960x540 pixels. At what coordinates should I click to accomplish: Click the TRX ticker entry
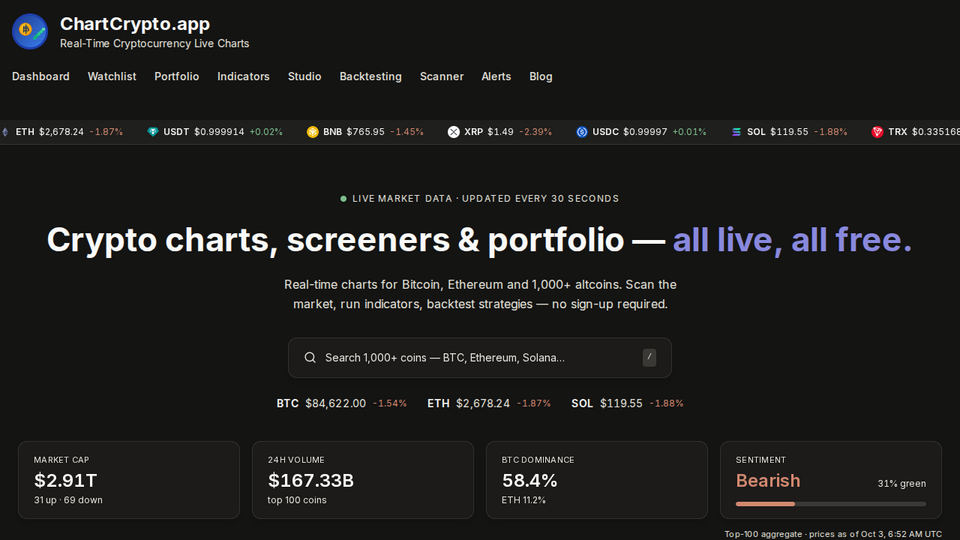click(x=915, y=132)
